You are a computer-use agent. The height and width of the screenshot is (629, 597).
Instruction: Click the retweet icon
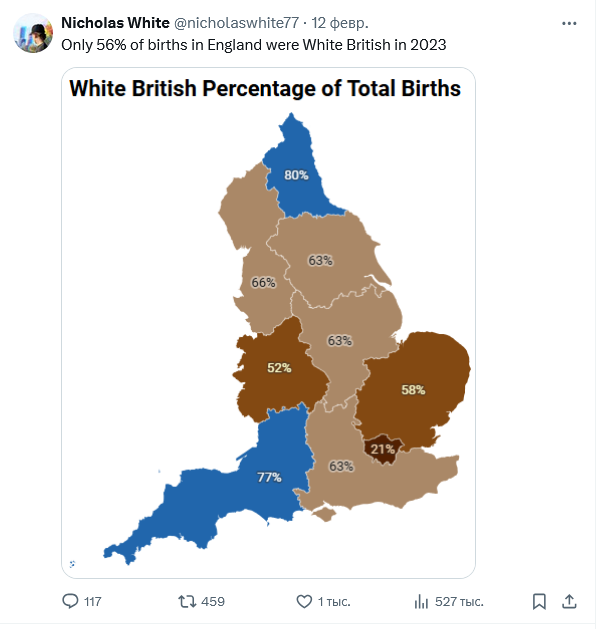(x=187, y=601)
